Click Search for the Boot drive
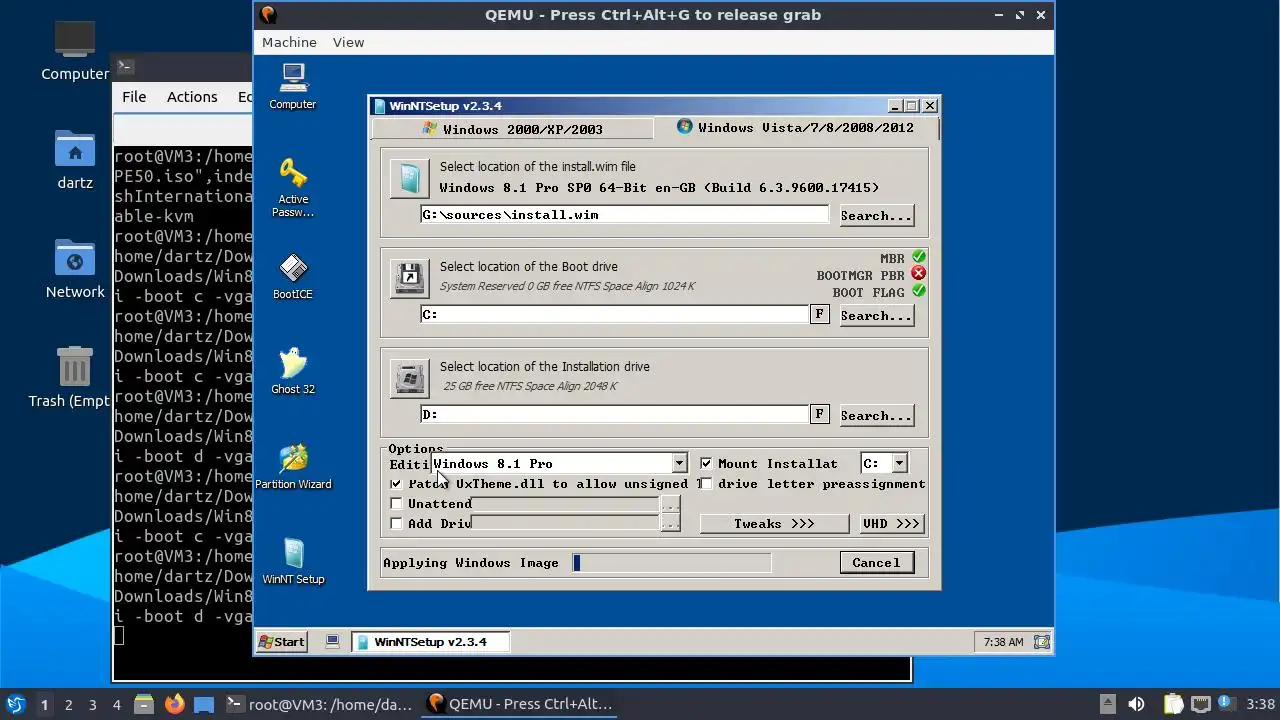Screen dimensions: 1280x720 tap(876, 315)
